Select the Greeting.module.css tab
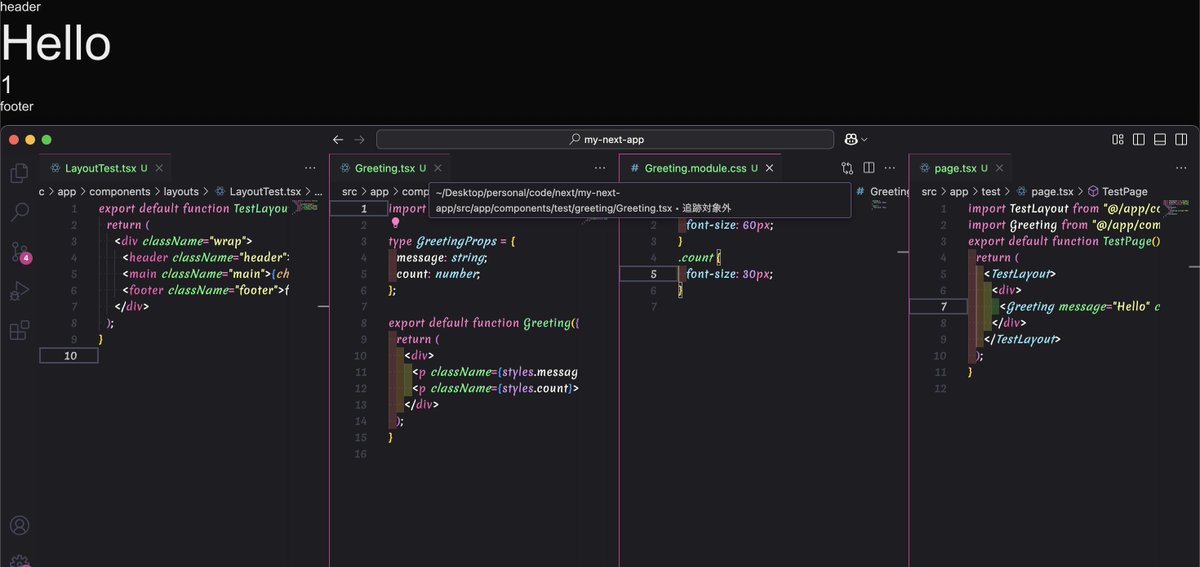 [700, 168]
